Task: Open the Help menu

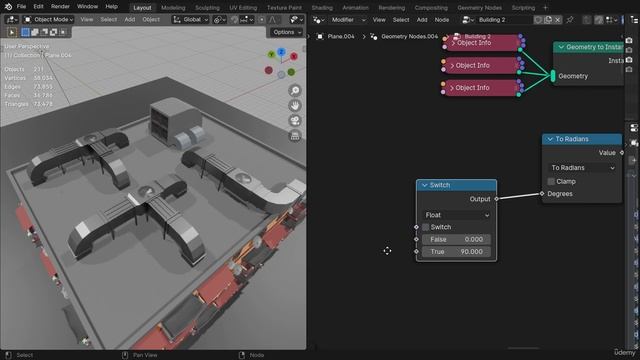Action: (111, 7)
